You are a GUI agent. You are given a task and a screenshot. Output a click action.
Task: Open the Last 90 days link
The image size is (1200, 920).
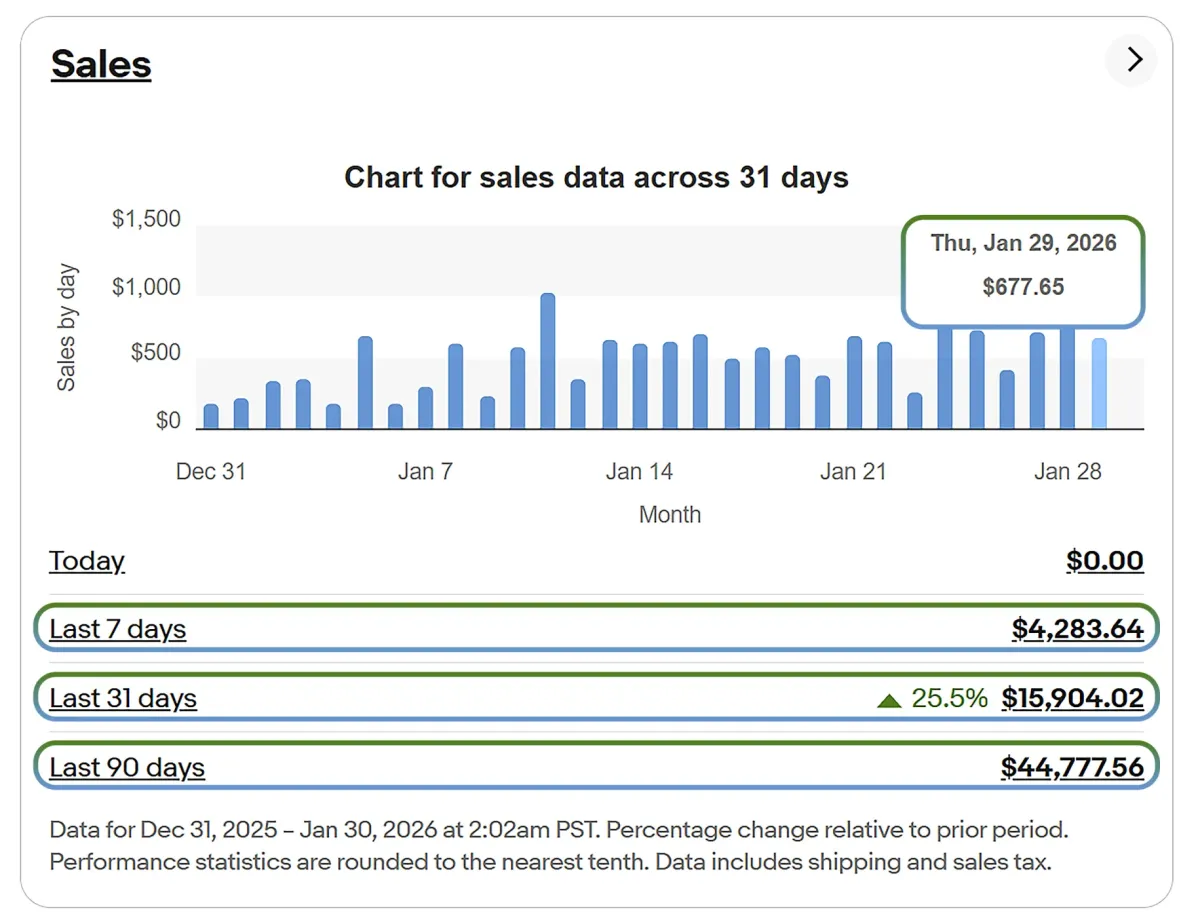(x=127, y=767)
